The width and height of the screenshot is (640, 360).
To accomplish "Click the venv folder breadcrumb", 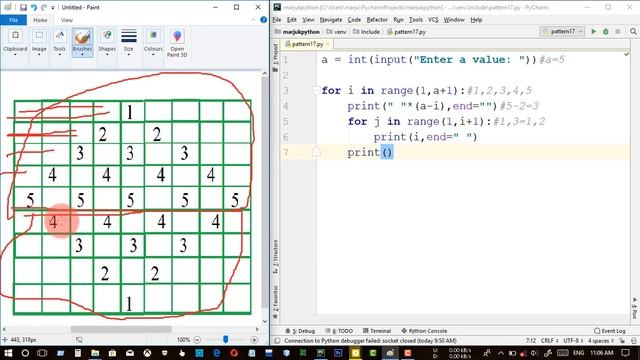I will coord(336,31).
